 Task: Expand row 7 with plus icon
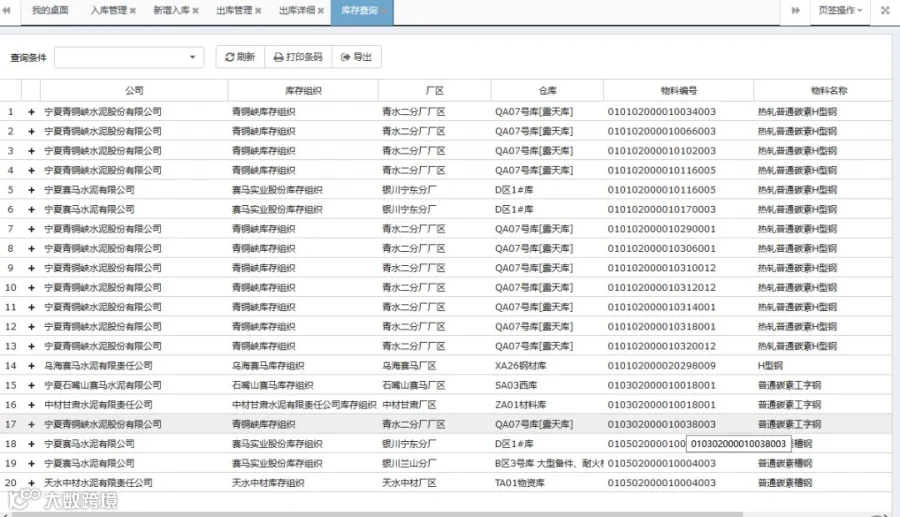tap(31, 229)
